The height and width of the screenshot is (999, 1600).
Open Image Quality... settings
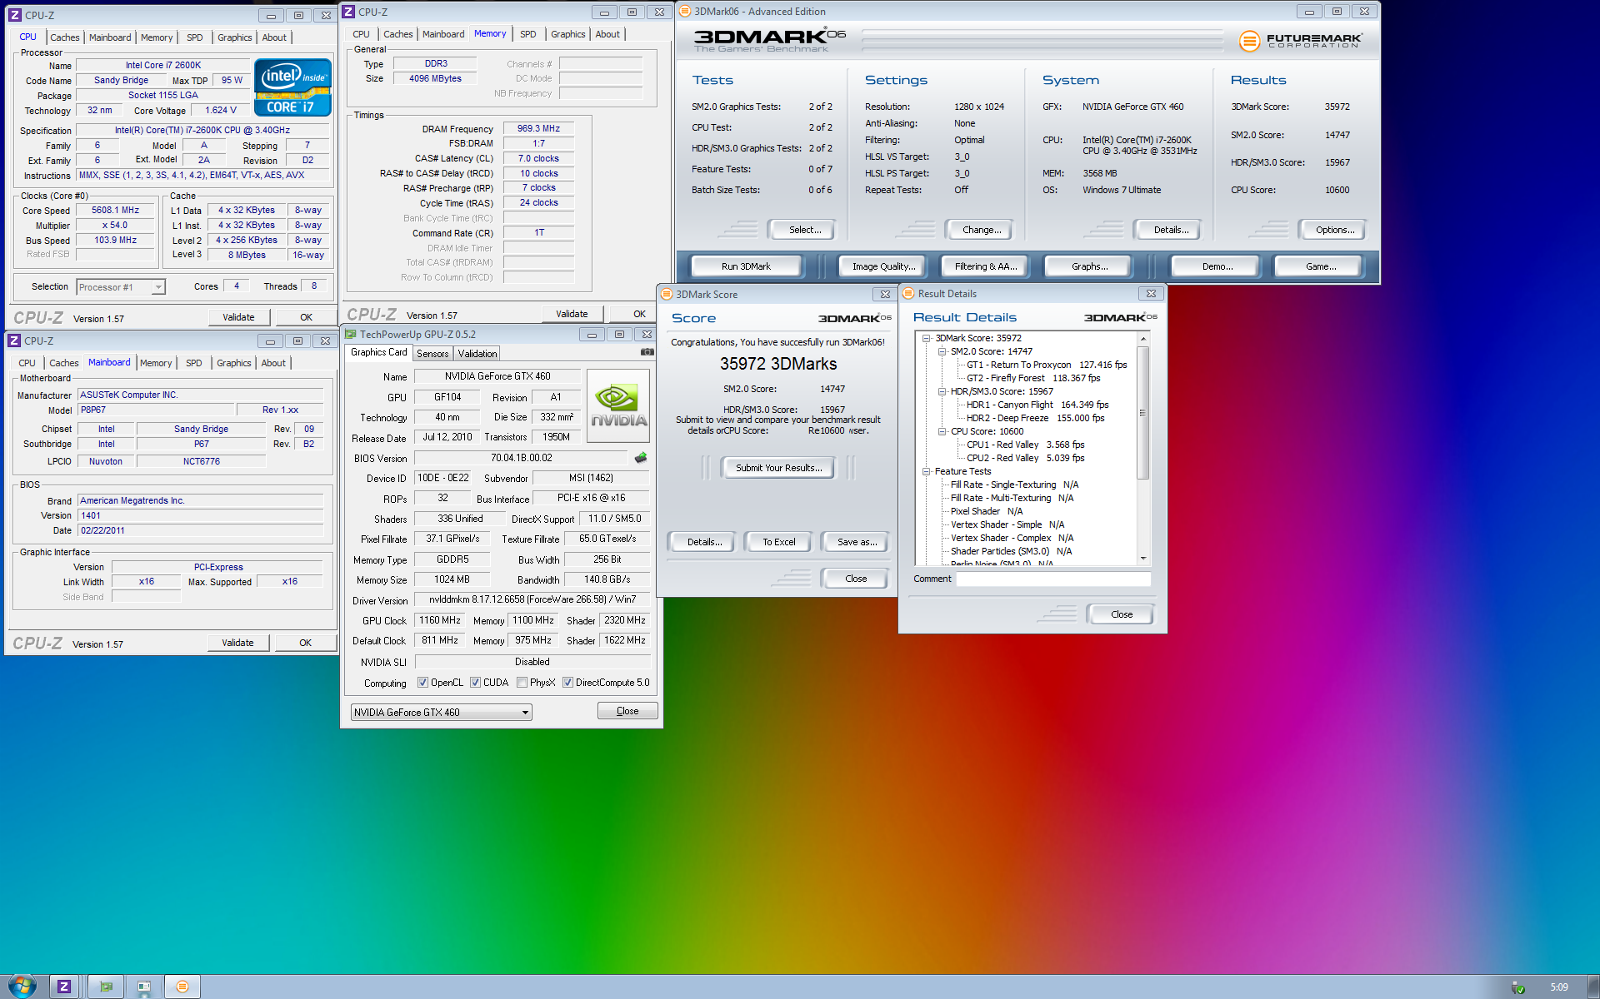pos(884,267)
